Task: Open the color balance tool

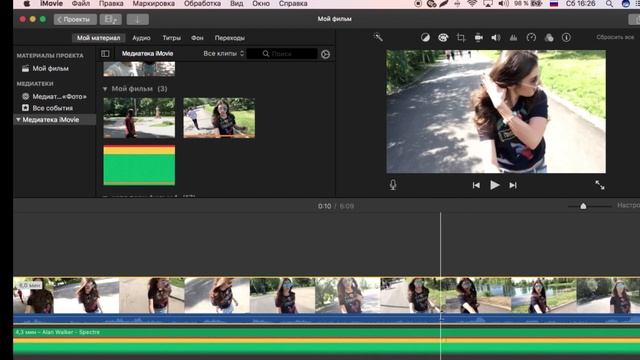Action: (x=425, y=38)
